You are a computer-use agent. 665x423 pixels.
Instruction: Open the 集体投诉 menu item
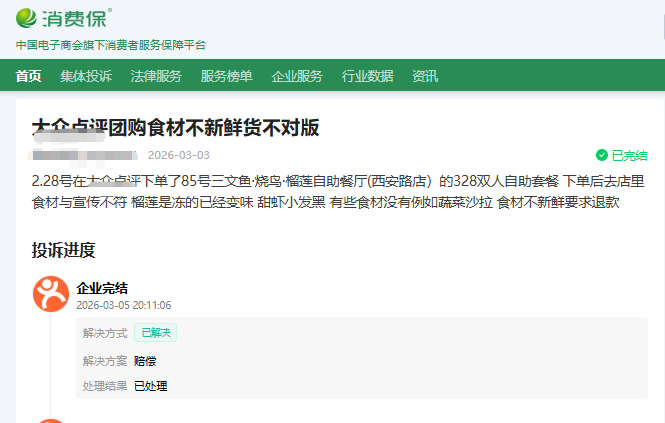tap(86, 76)
